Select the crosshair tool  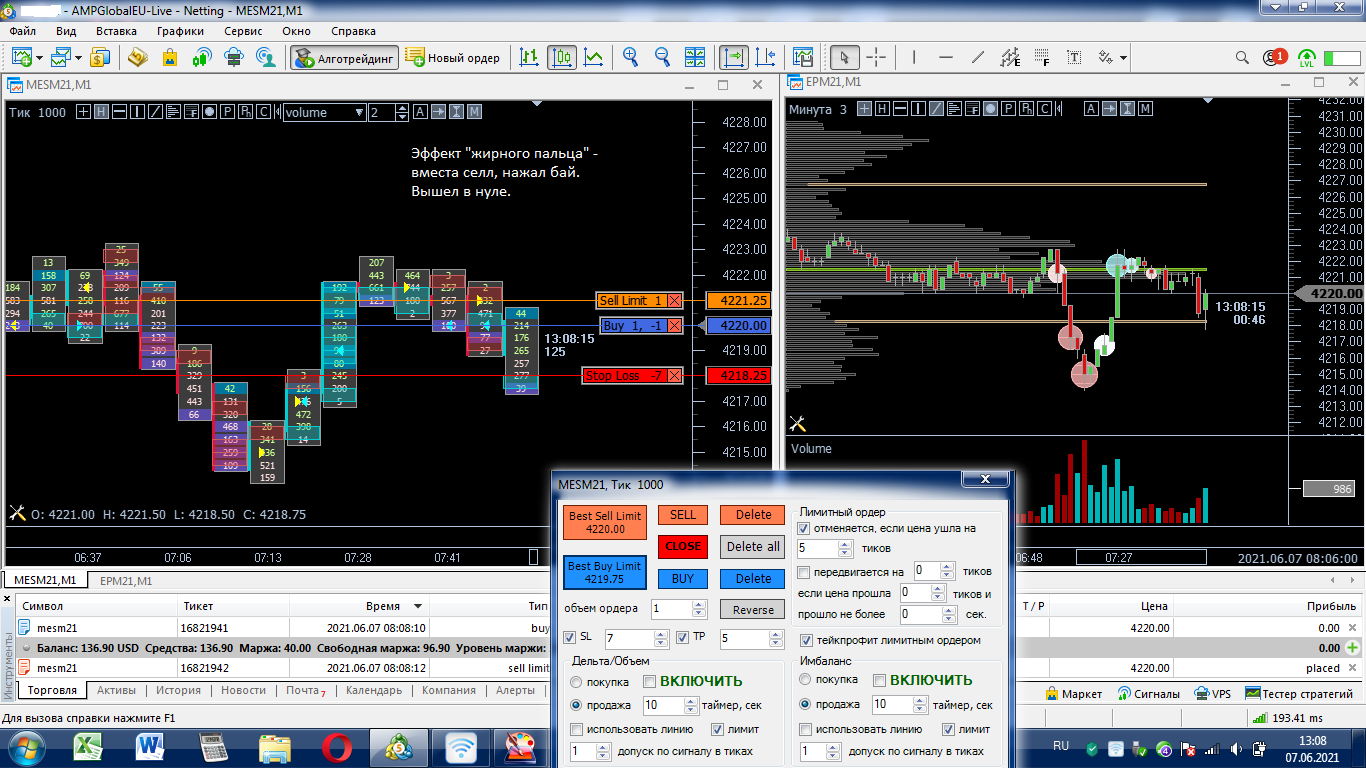pos(876,58)
